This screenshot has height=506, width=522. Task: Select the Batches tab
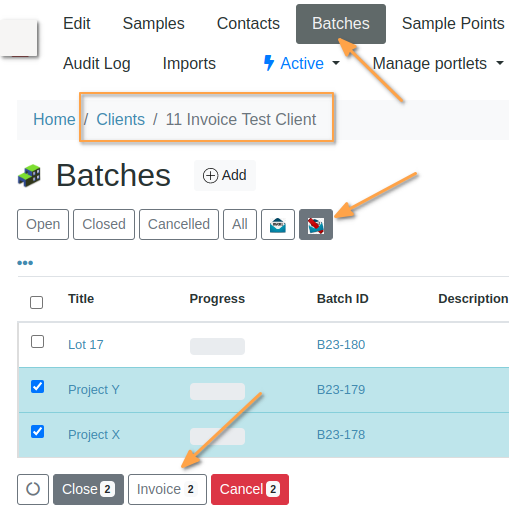tap(341, 24)
